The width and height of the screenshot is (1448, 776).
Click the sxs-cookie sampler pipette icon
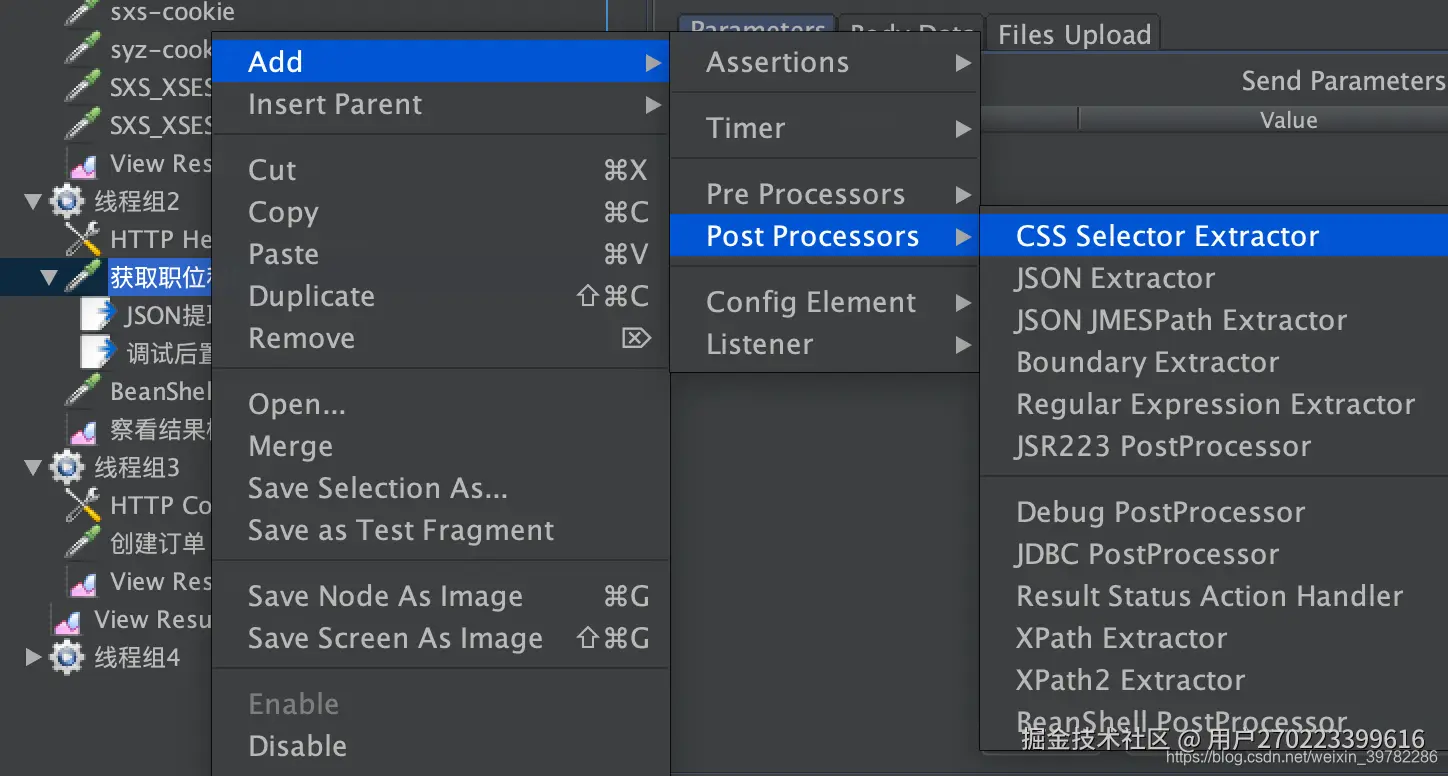click(83, 14)
